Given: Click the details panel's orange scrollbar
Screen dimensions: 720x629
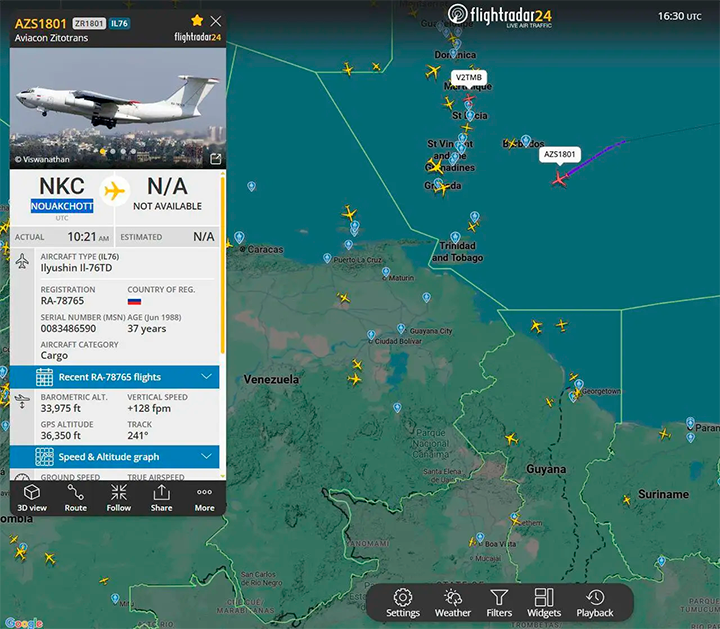Looking at the screenshot, I should (224, 270).
